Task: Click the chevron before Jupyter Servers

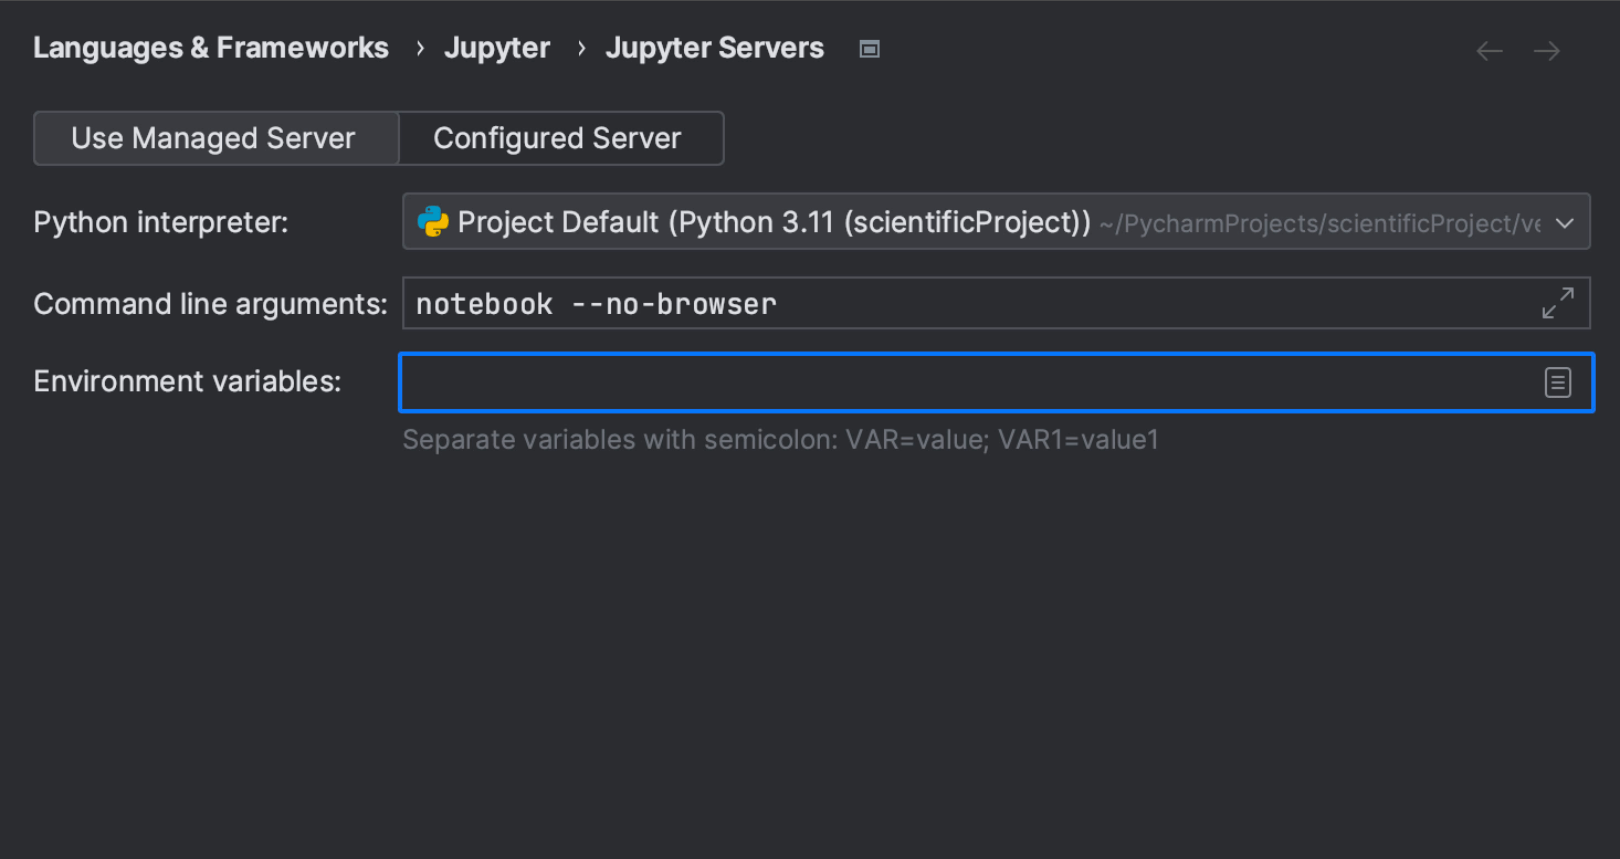Action: (x=581, y=48)
